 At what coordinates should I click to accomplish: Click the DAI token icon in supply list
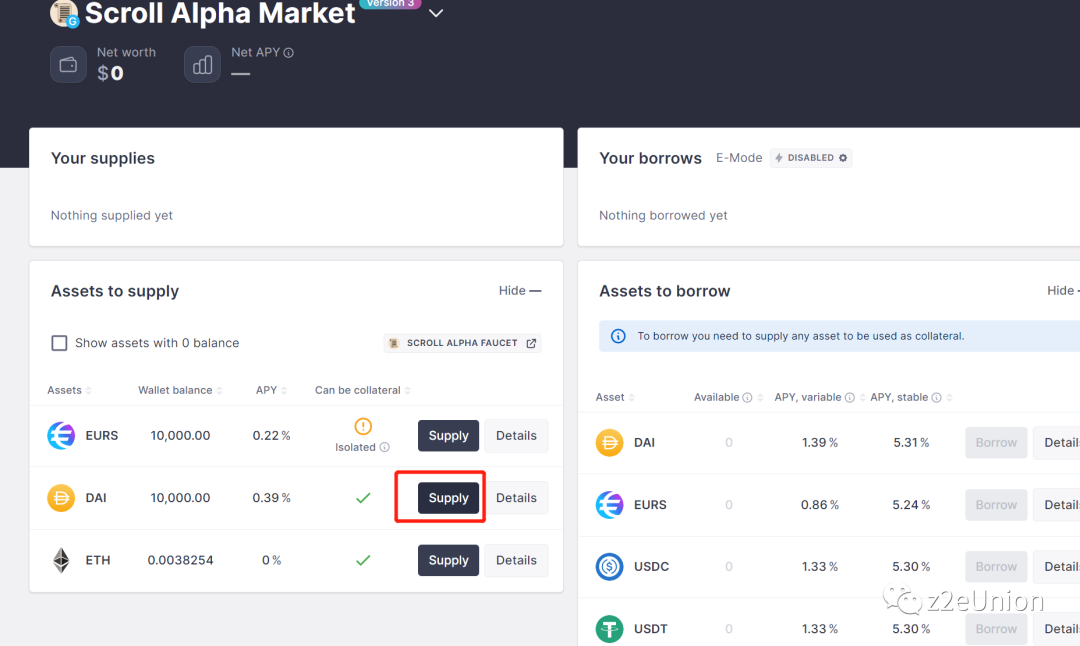pyautogui.click(x=61, y=498)
